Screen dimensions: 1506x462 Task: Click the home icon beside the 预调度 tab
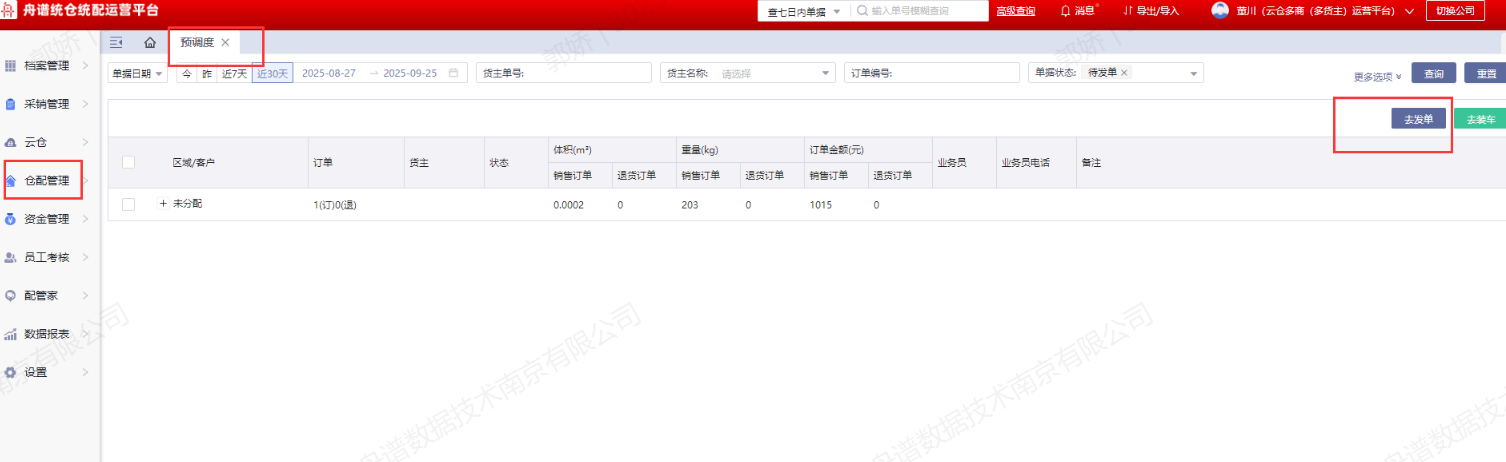pos(150,43)
